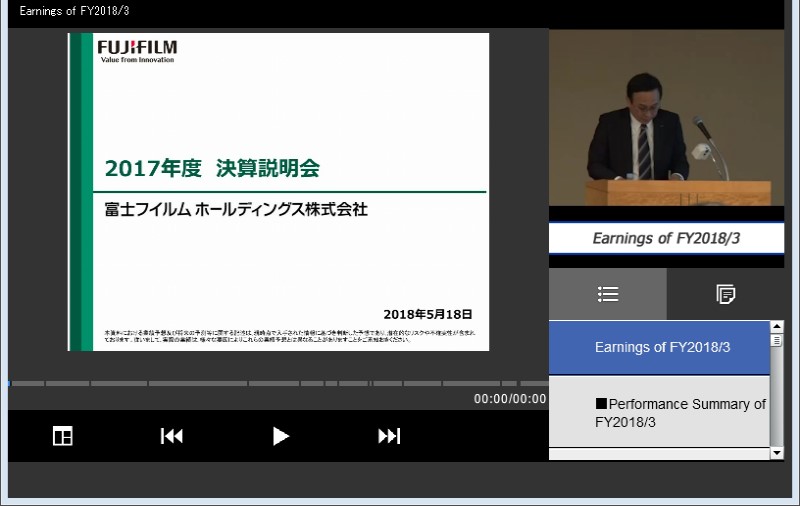
Task: Click the 00:00/00:00 time display
Action: [x=510, y=399]
